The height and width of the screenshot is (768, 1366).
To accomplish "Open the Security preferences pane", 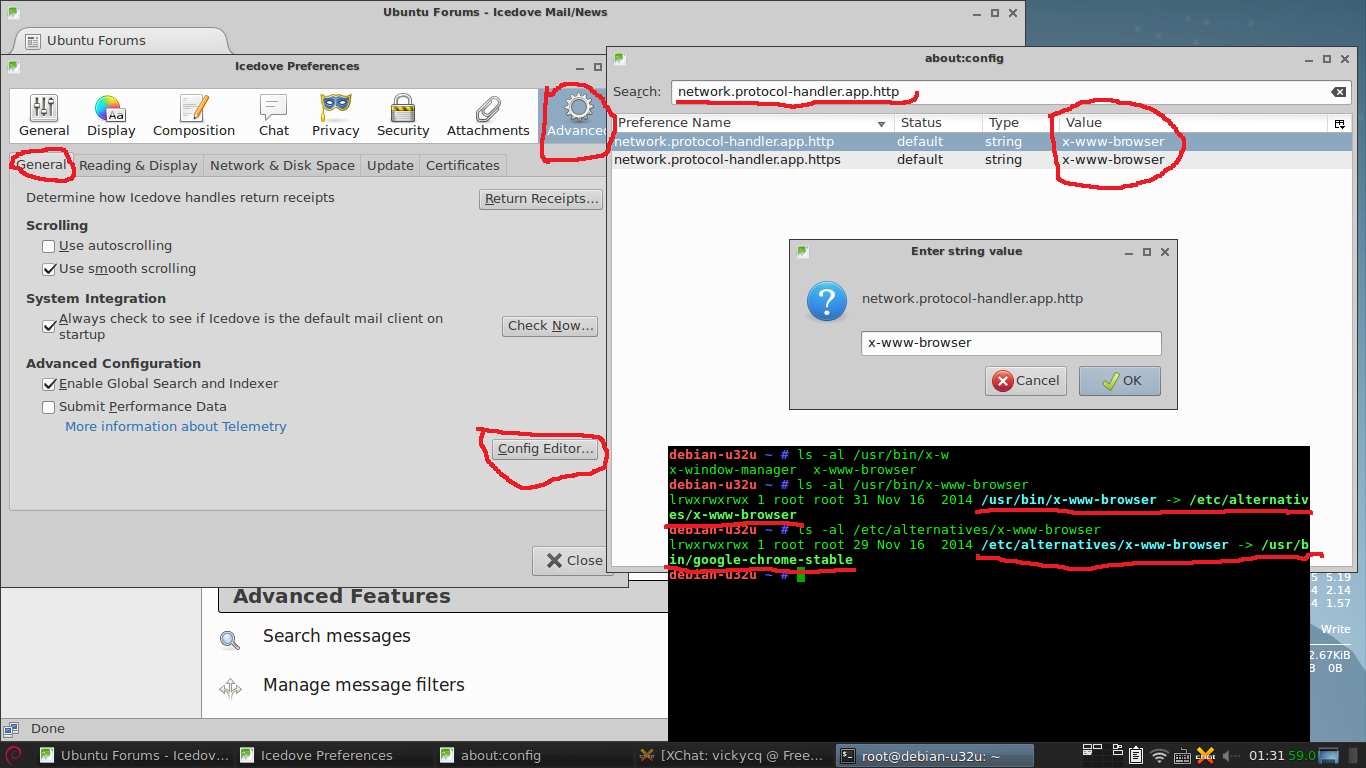I will click(403, 116).
